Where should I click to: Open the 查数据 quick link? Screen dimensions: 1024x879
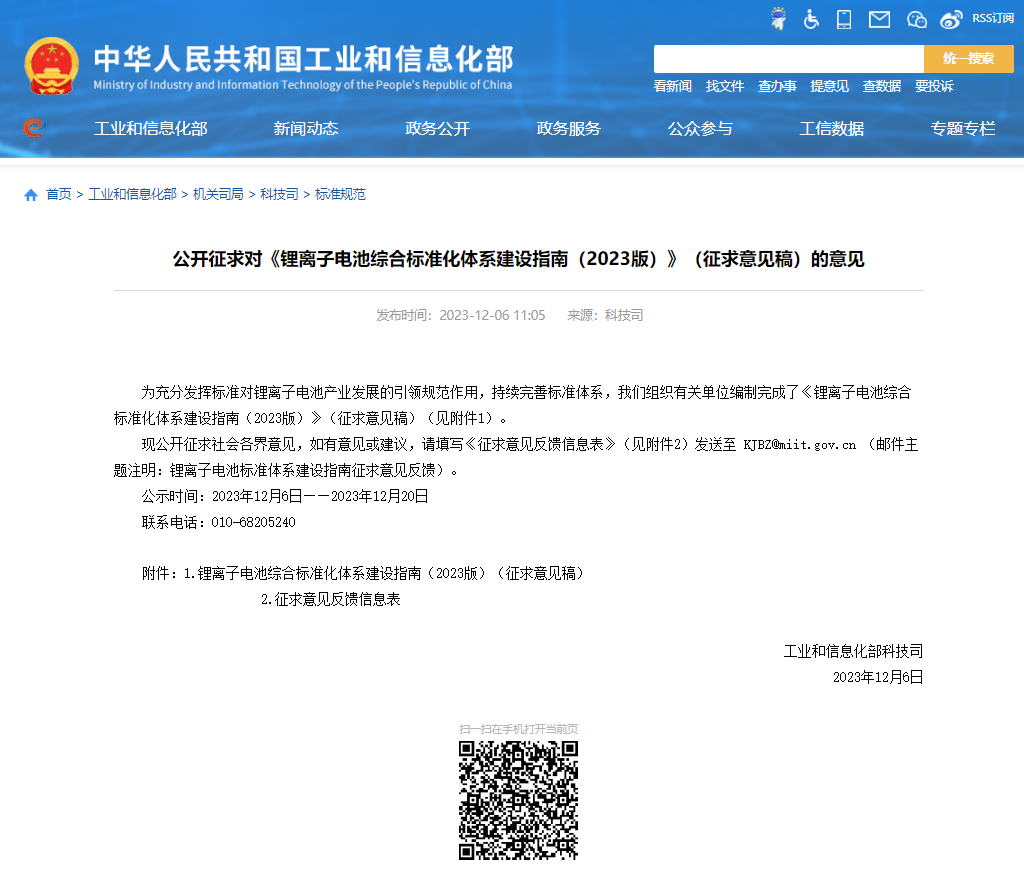click(881, 86)
